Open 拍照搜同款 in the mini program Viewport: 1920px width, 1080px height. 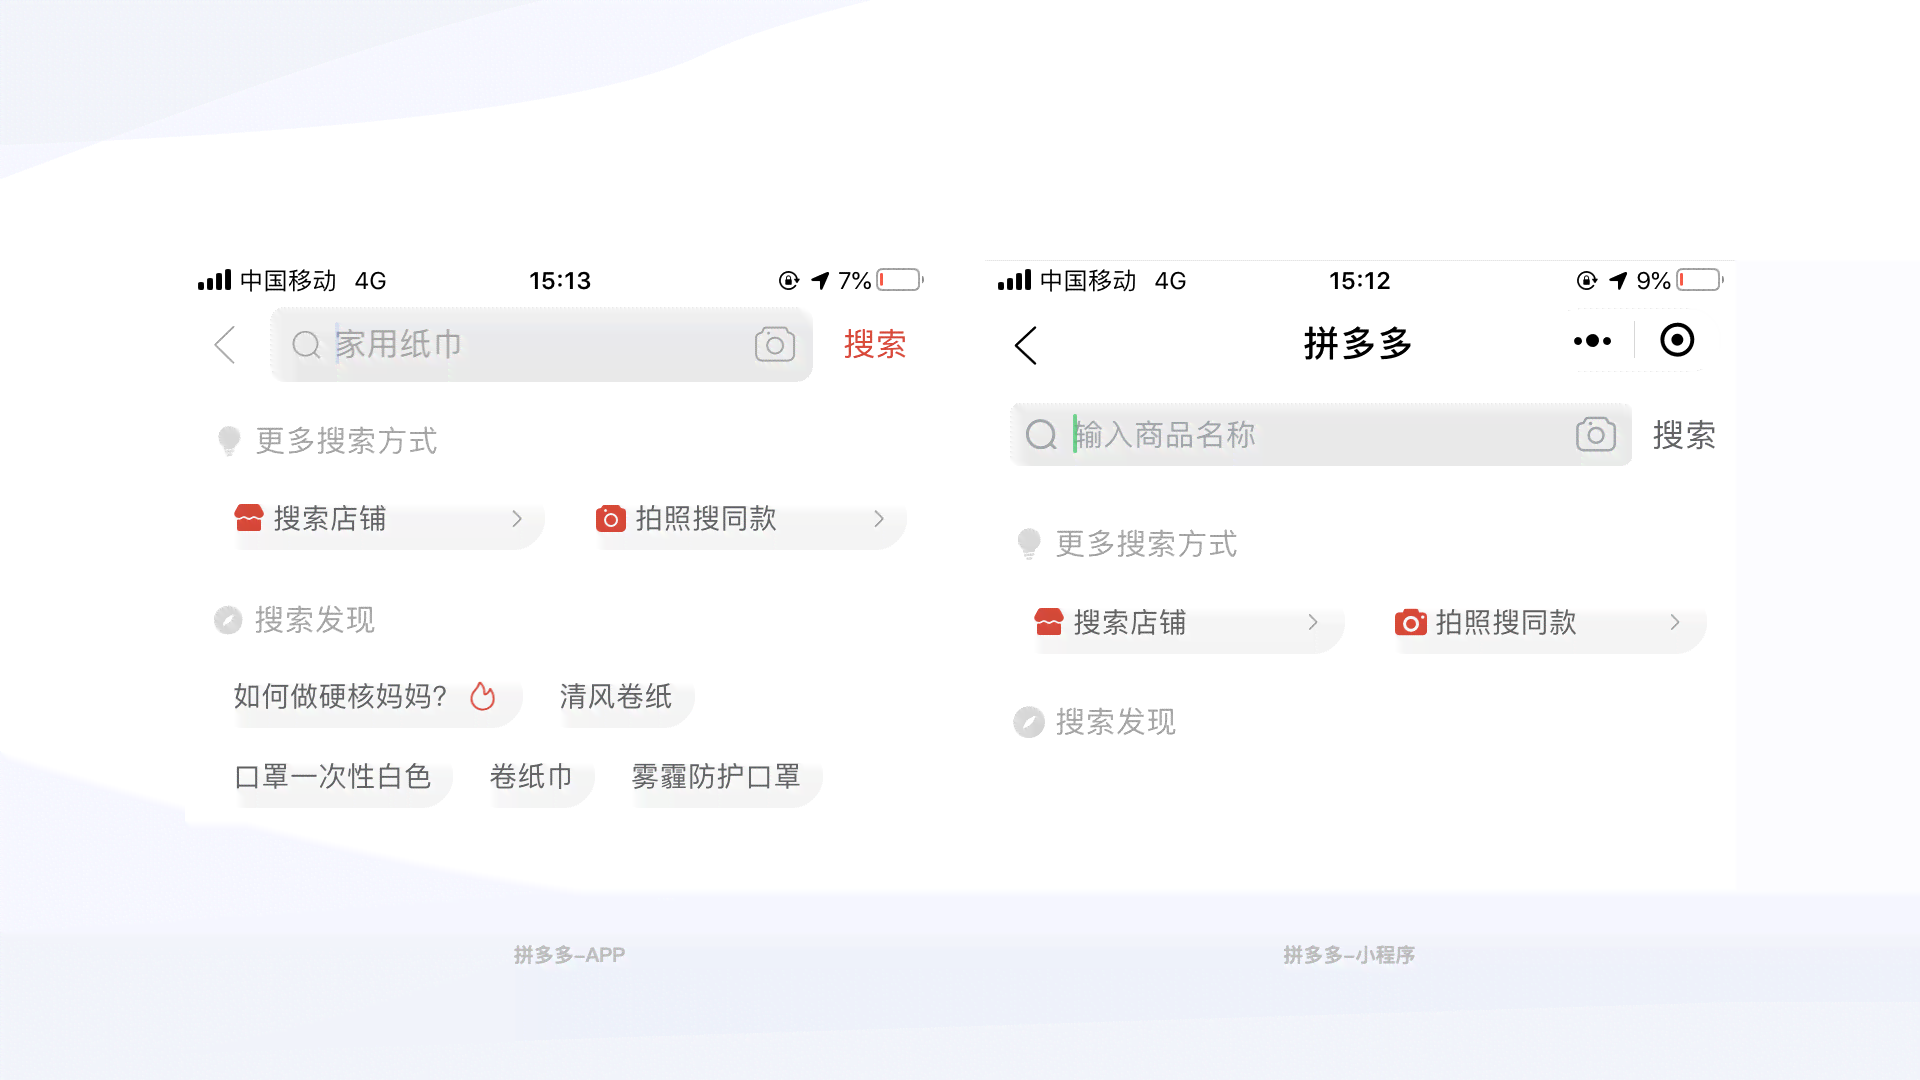coord(1549,623)
